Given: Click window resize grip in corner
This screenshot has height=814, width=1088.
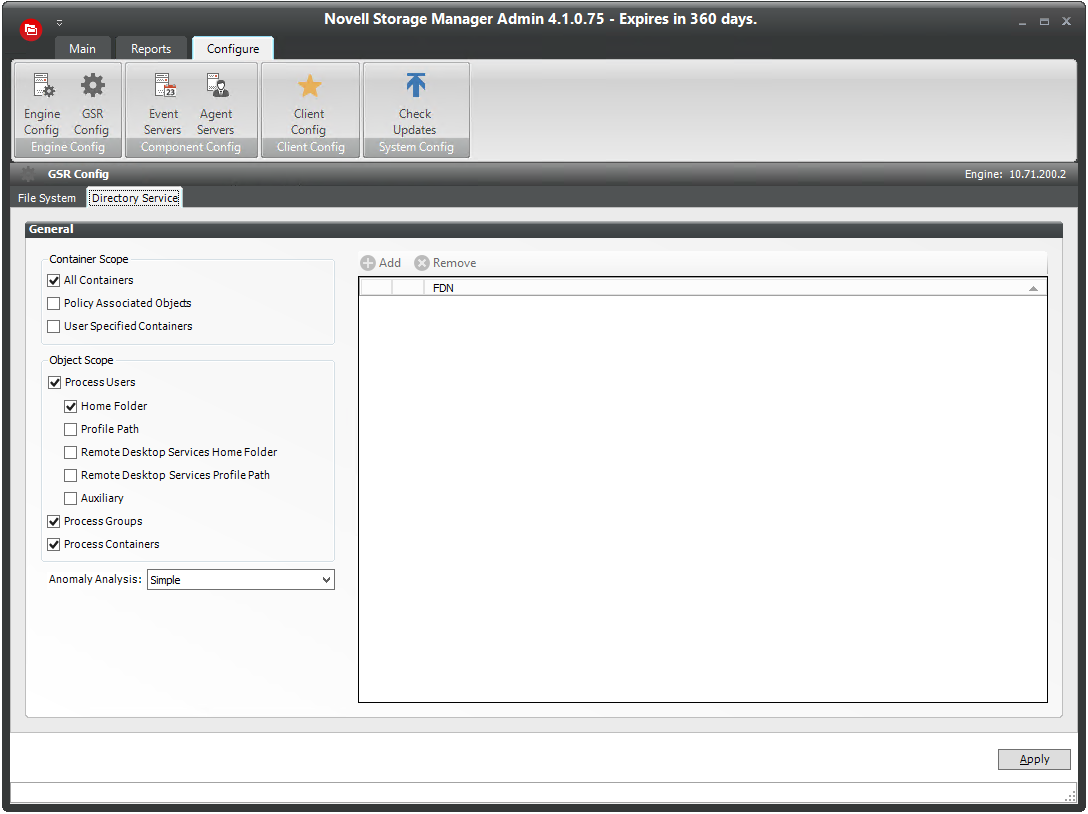Looking at the screenshot, I should point(1070,796).
